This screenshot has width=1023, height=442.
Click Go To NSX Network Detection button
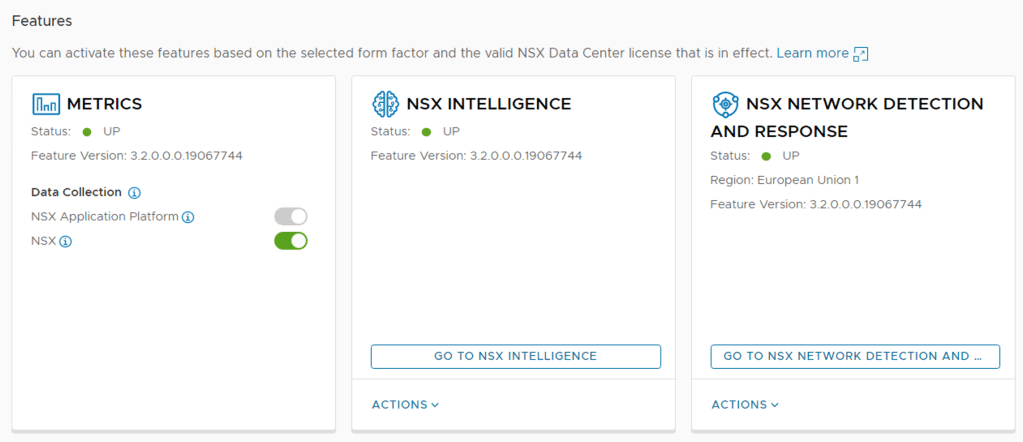point(855,356)
